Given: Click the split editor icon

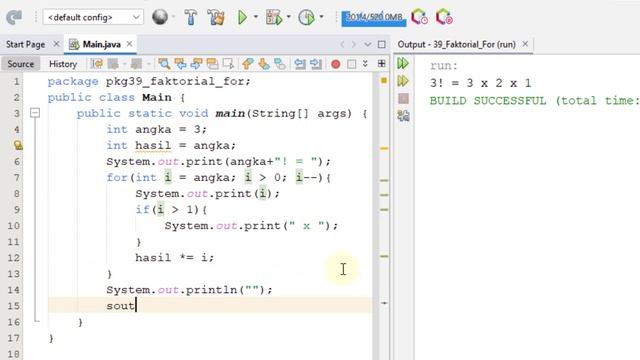Looking at the screenshot, I should [382, 64].
